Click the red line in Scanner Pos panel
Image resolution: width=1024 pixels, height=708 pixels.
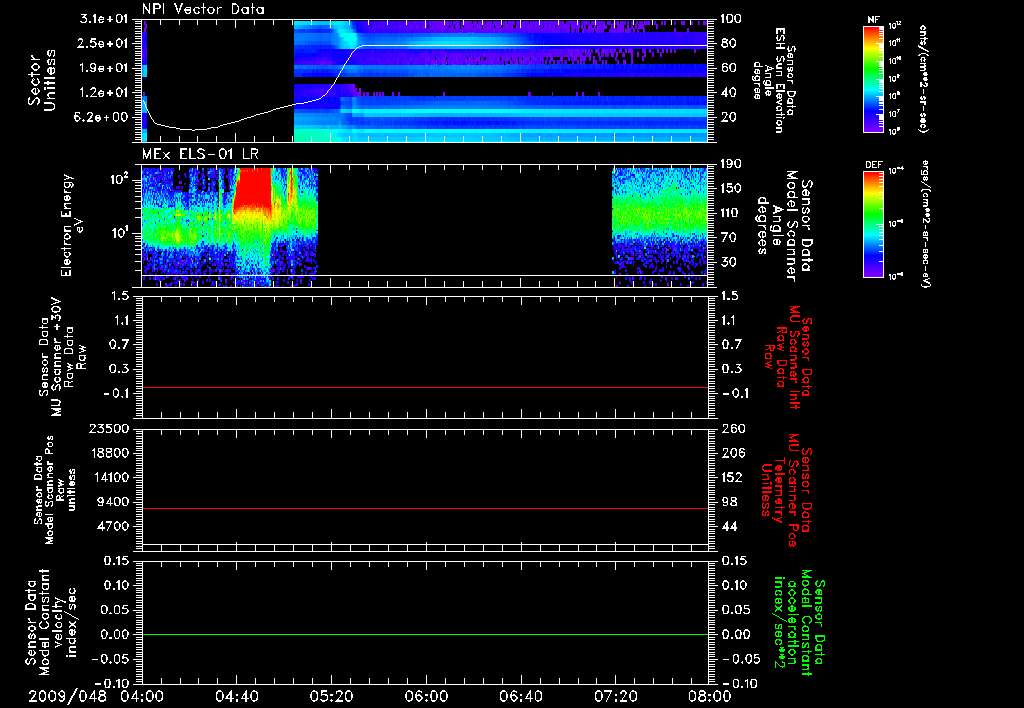pos(424,508)
